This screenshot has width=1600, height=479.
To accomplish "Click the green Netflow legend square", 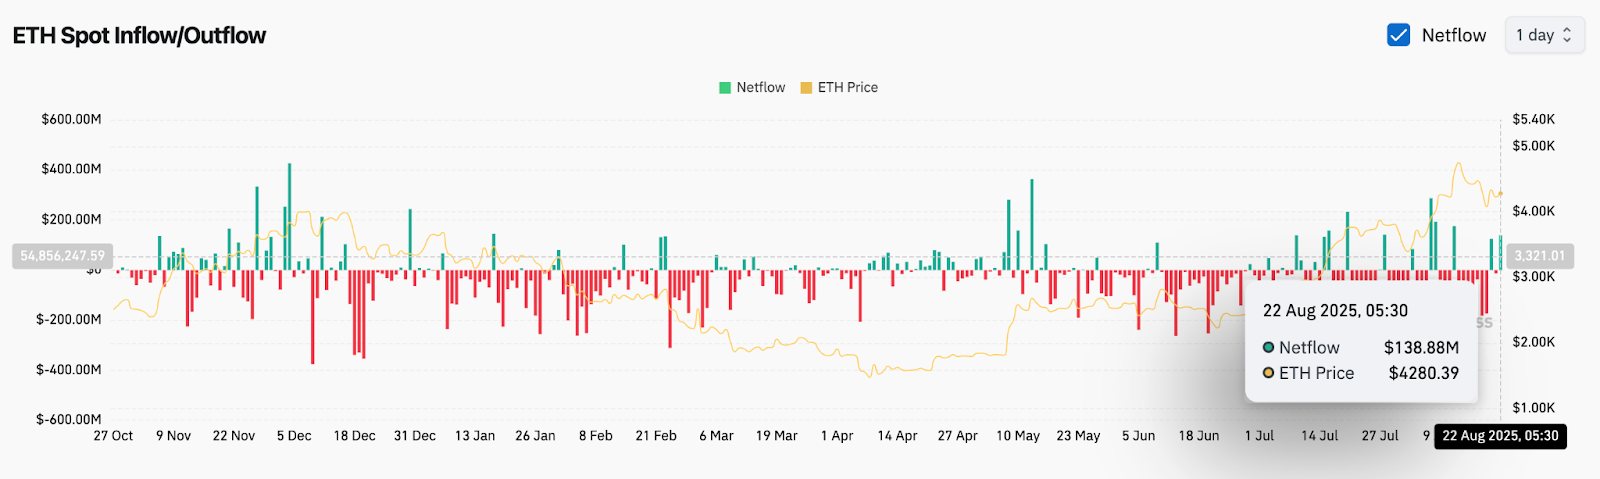I will click(x=725, y=88).
